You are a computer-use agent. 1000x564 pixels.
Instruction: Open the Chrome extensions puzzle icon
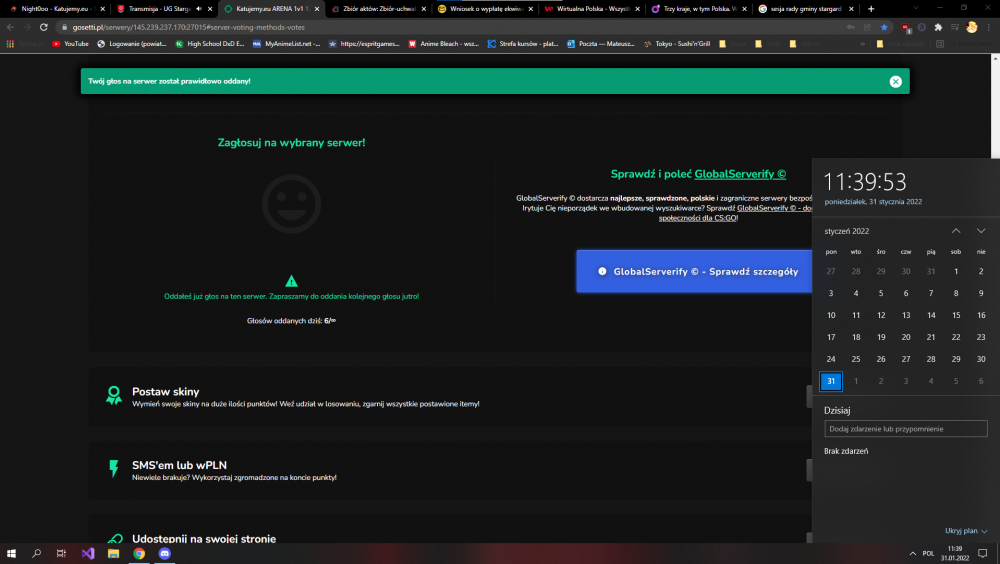938,27
